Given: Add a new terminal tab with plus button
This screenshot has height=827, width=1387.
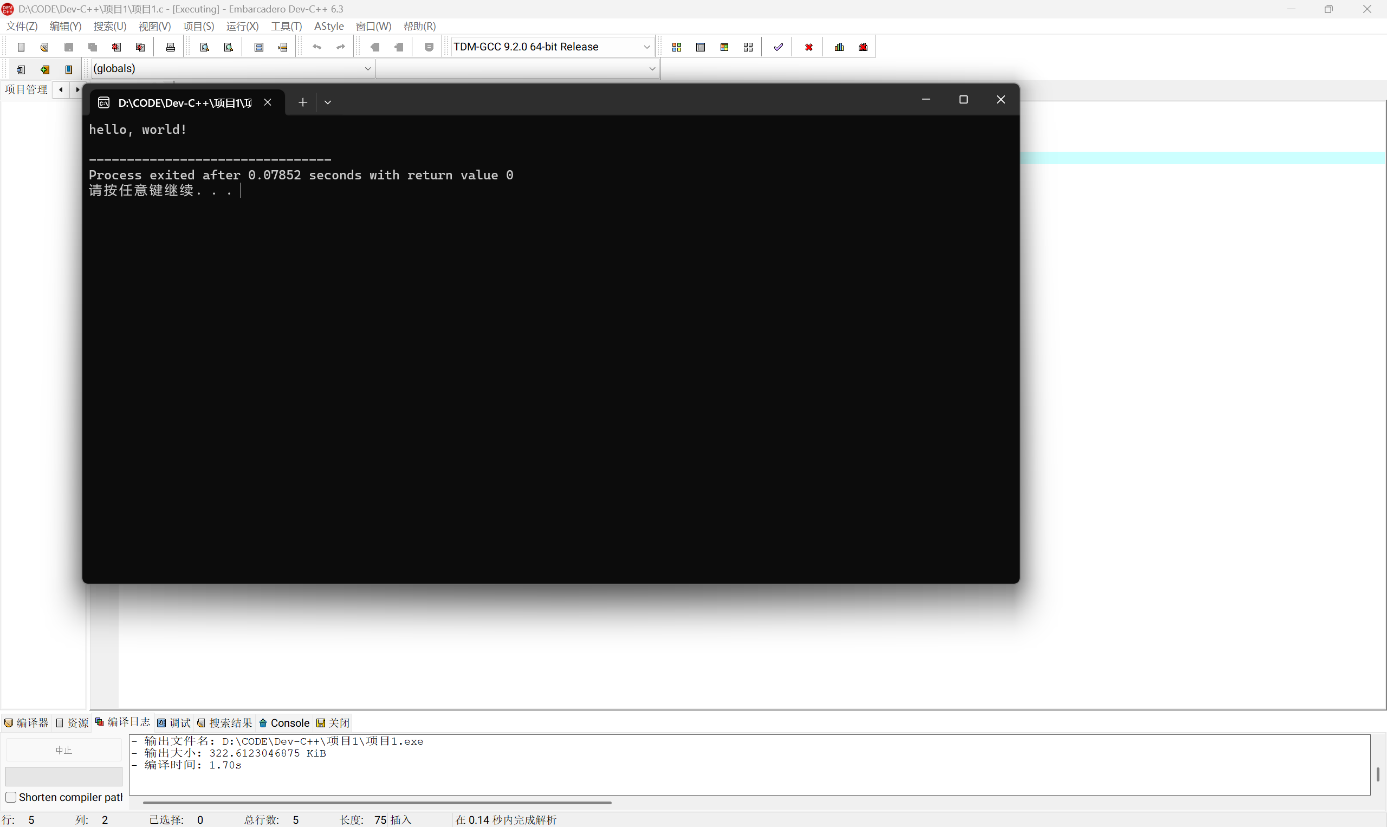Looking at the screenshot, I should pyautogui.click(x=303, y=102).
